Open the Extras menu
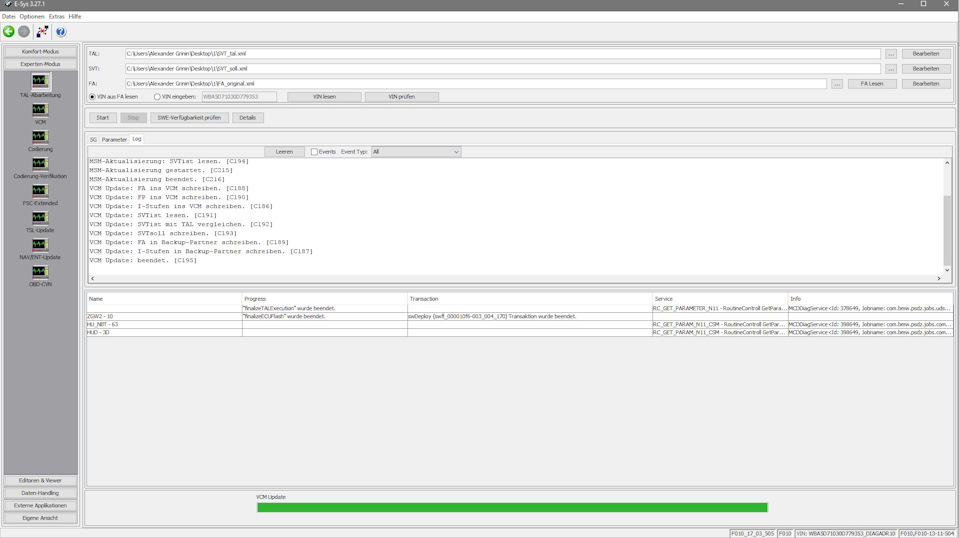The height and width of the screenshot is (538, 960). pyautogui.click(x=56, y=17)
